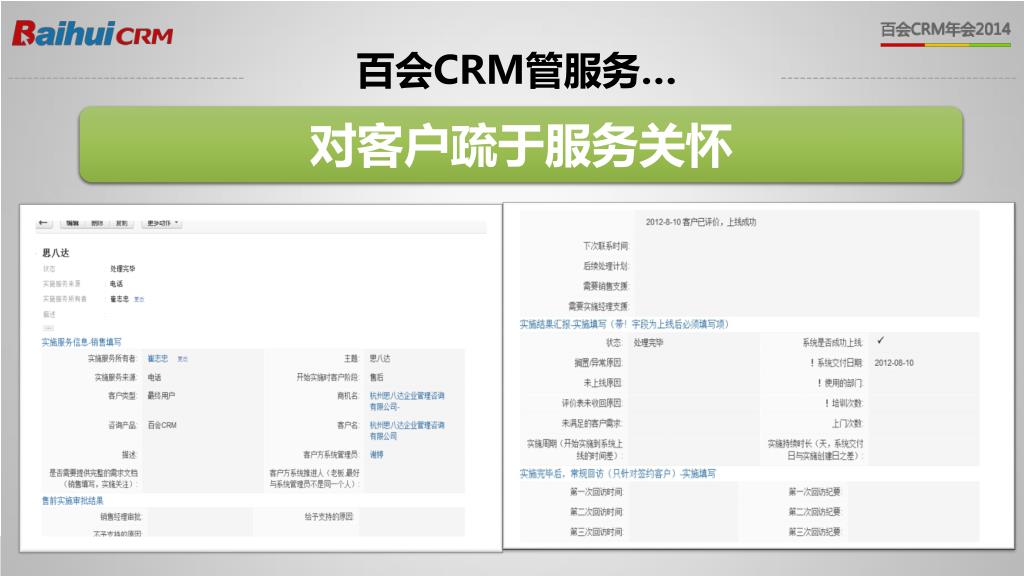1024x576 pixels.
Task: Click the Baihui CRM logo
Action: (x=93, y=34)
